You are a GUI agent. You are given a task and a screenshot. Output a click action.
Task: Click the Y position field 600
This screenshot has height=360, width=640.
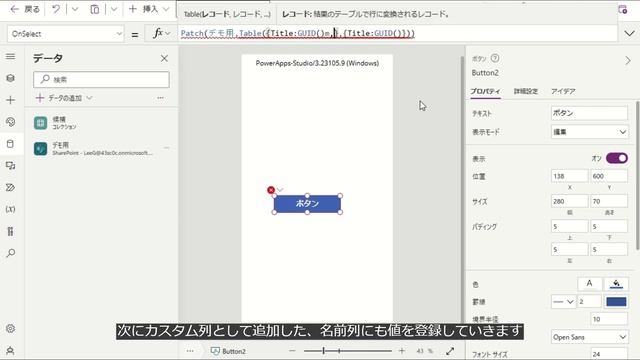click(609, 176)
